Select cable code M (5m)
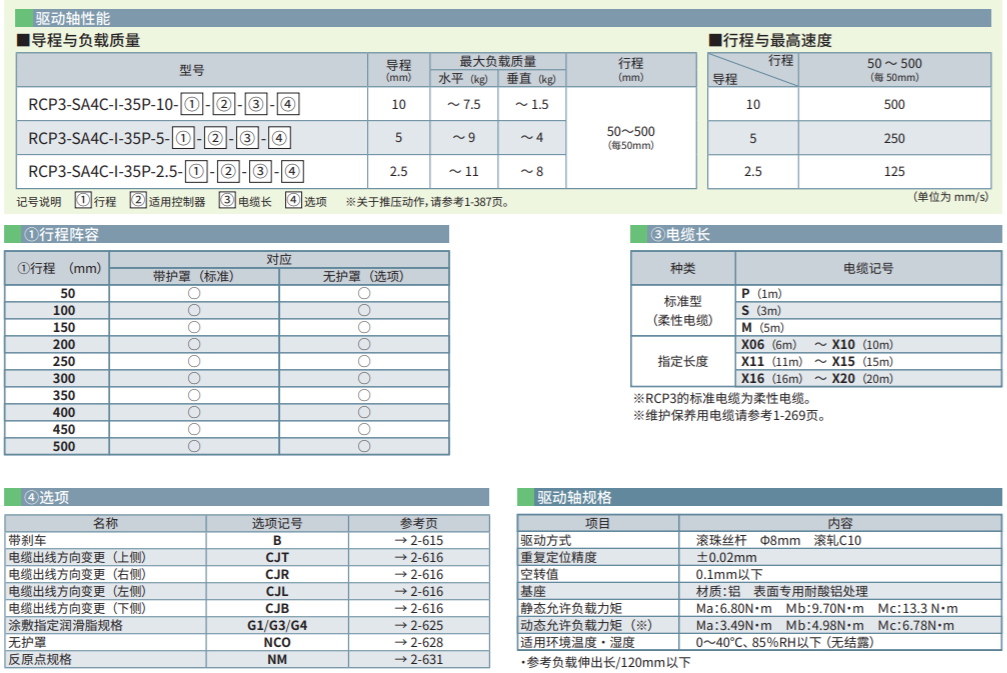This screenshot has height=673, width=1007. [763, 328]
